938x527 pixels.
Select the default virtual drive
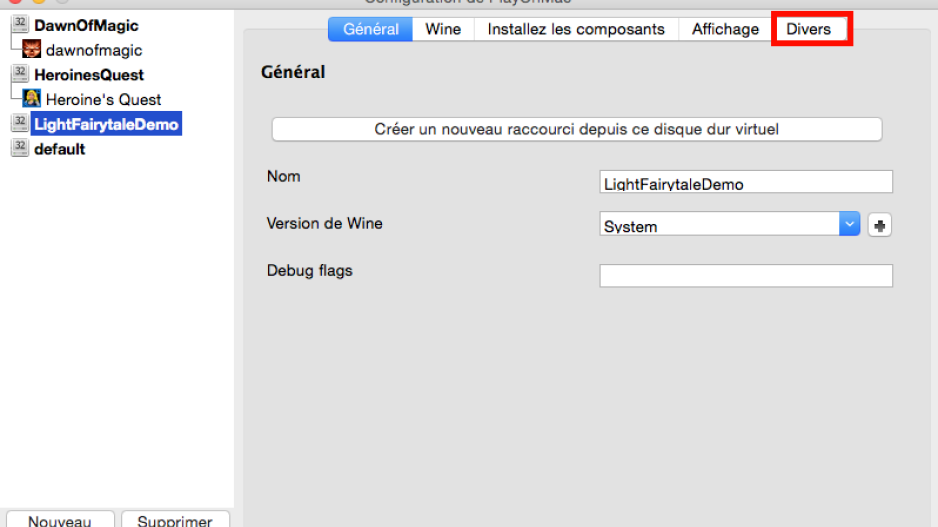59,149
